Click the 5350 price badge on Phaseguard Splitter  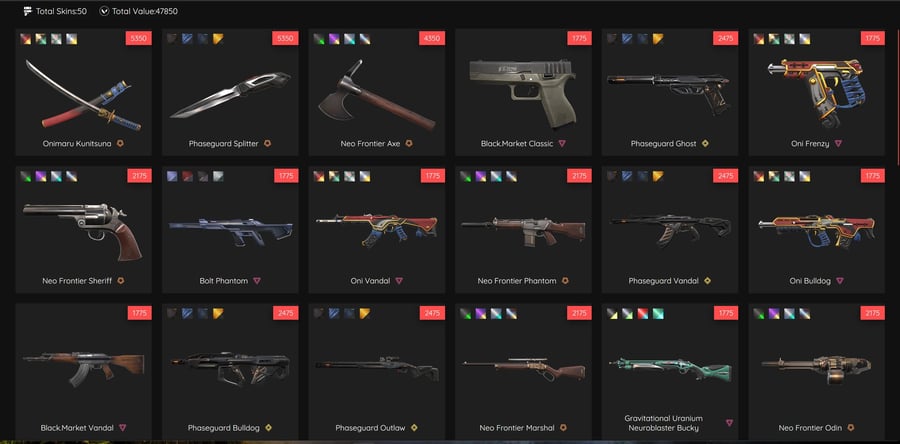[x=285, y=38]
